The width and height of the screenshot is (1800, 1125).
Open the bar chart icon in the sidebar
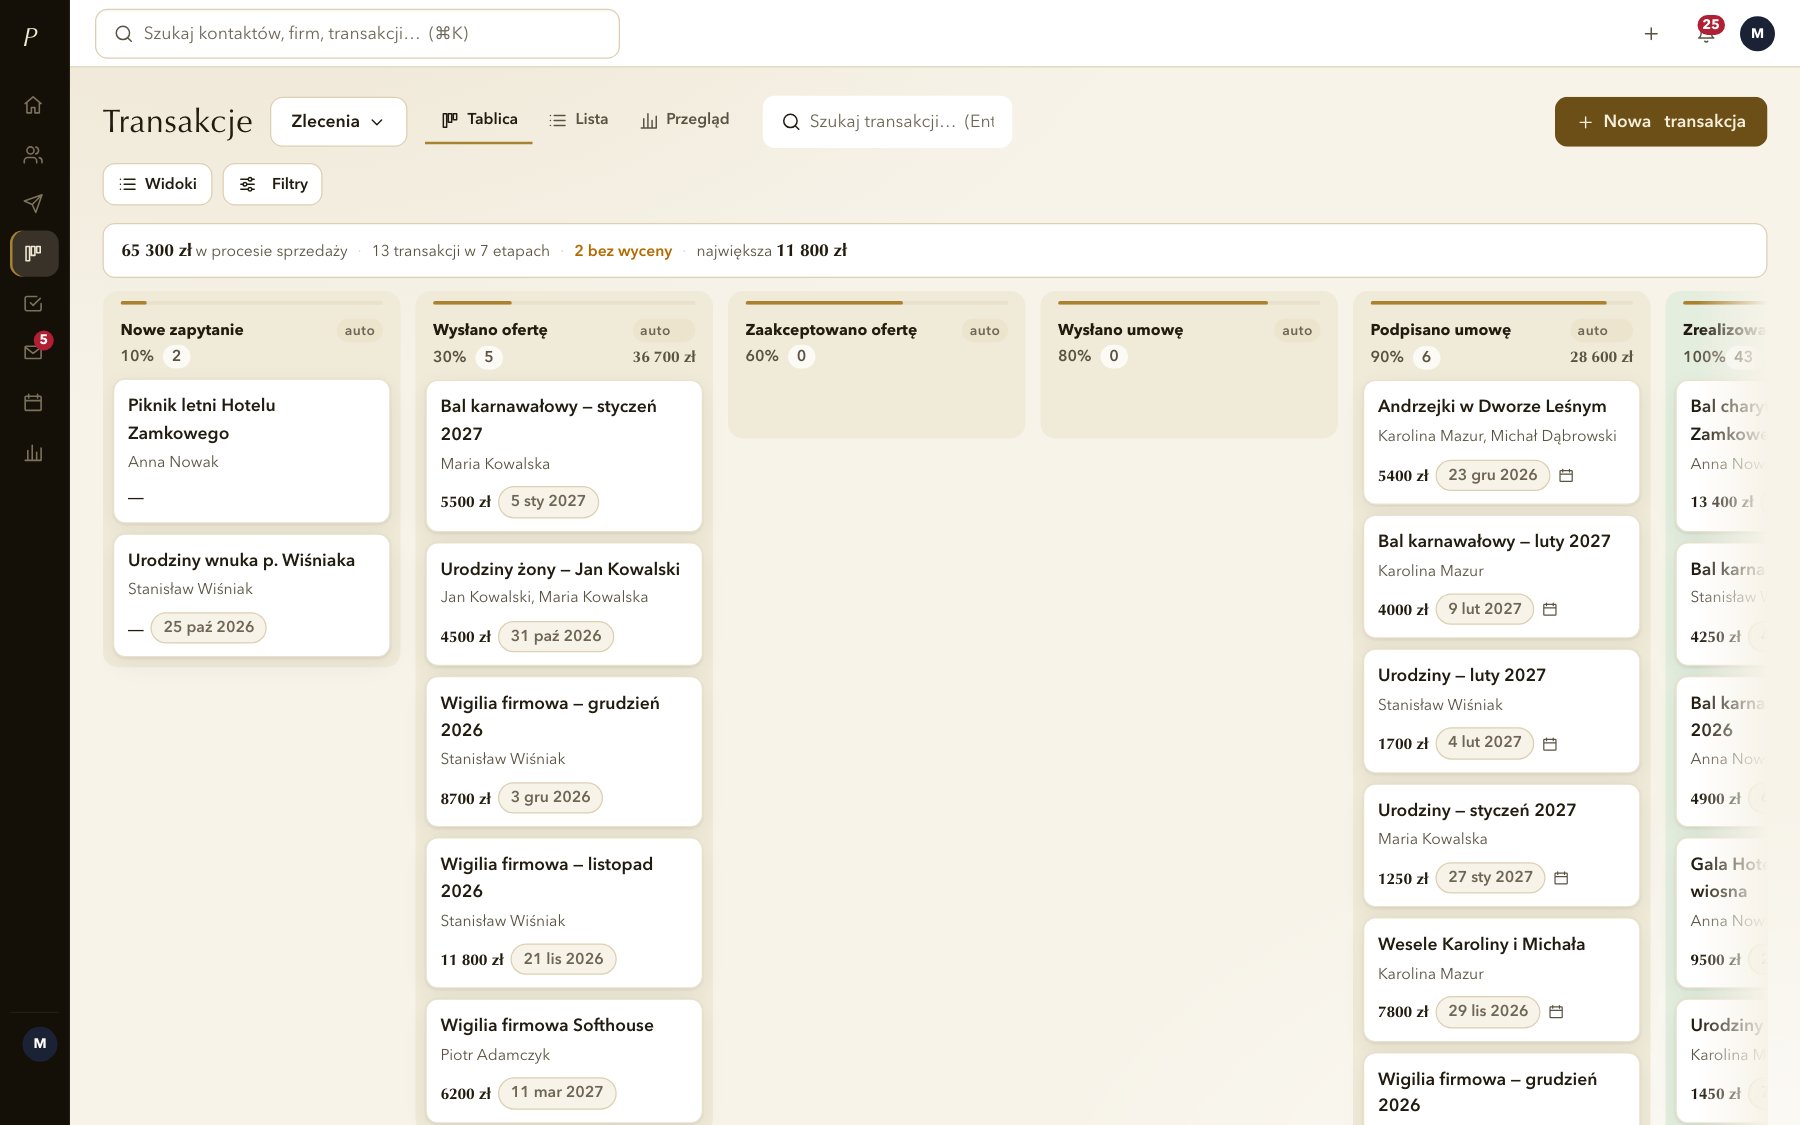(33, 453)
